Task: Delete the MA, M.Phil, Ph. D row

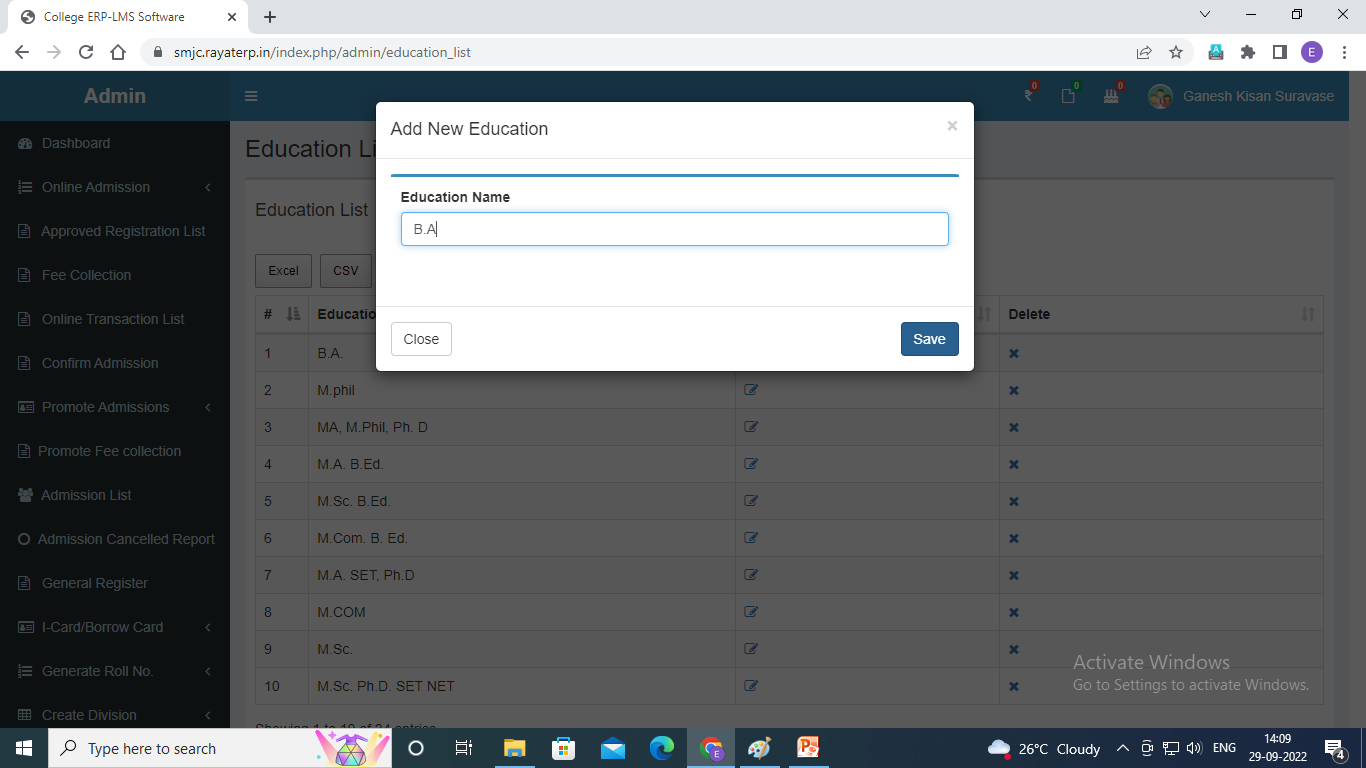Action: pos(1013,428)
